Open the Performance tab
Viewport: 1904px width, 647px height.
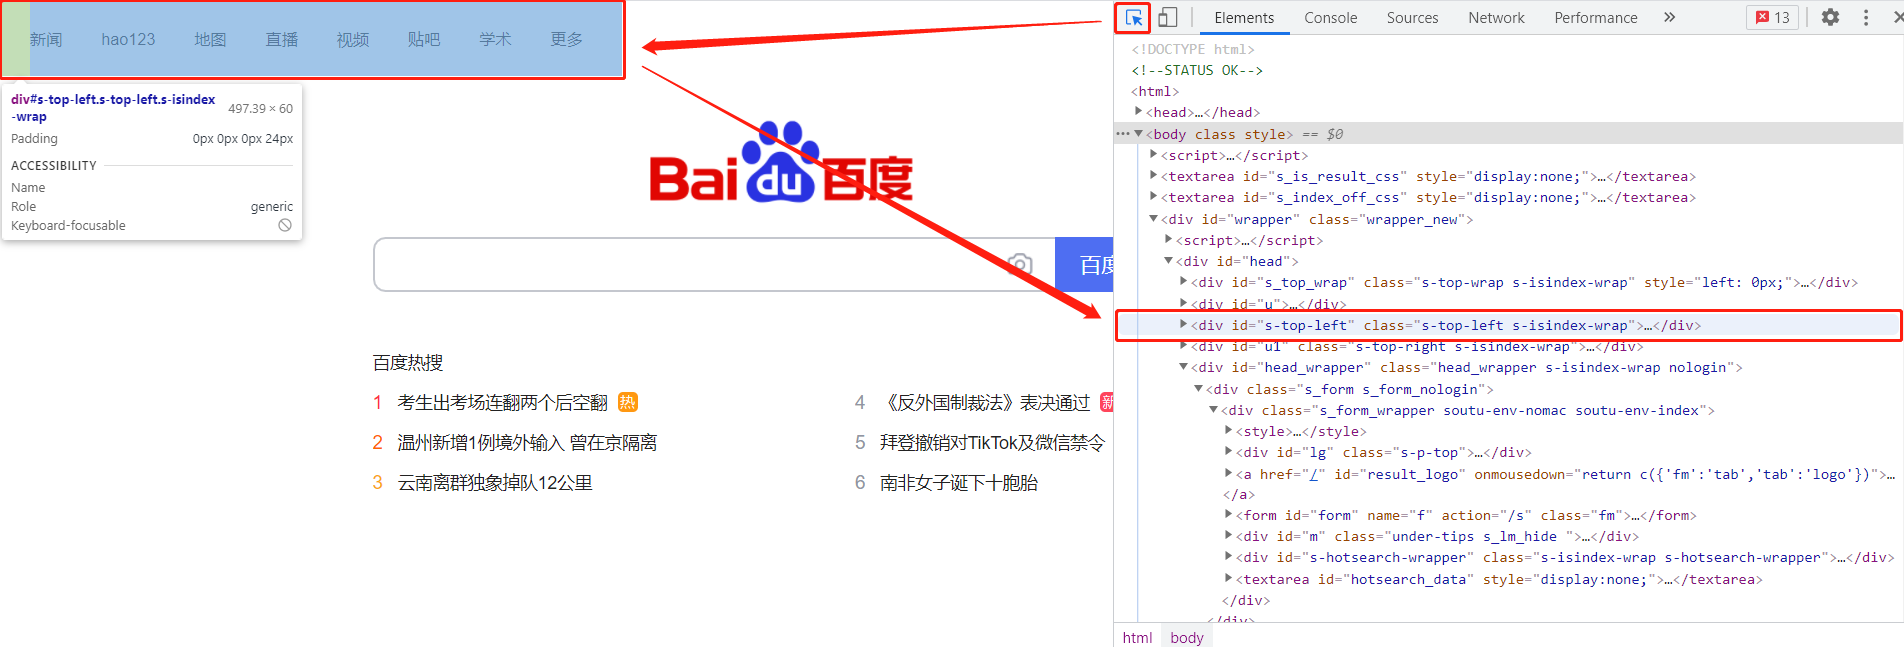[1595, 17]
